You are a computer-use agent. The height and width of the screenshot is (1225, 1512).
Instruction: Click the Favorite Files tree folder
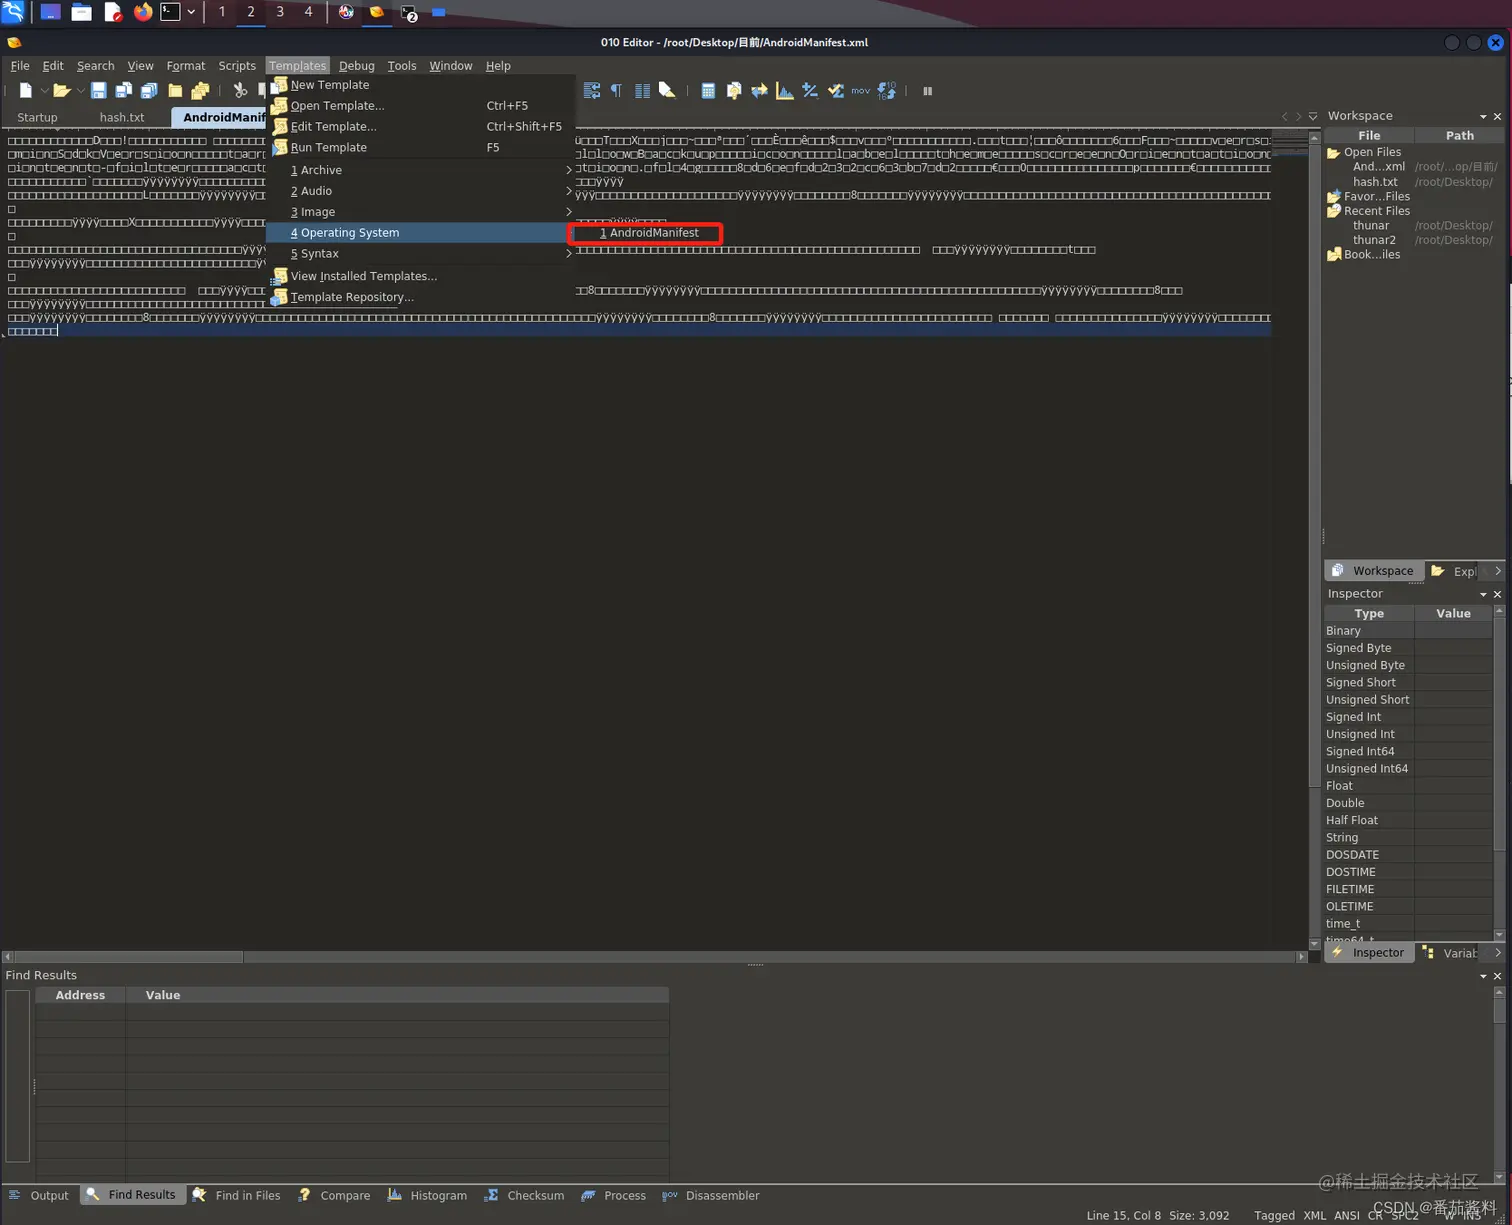1368,197
